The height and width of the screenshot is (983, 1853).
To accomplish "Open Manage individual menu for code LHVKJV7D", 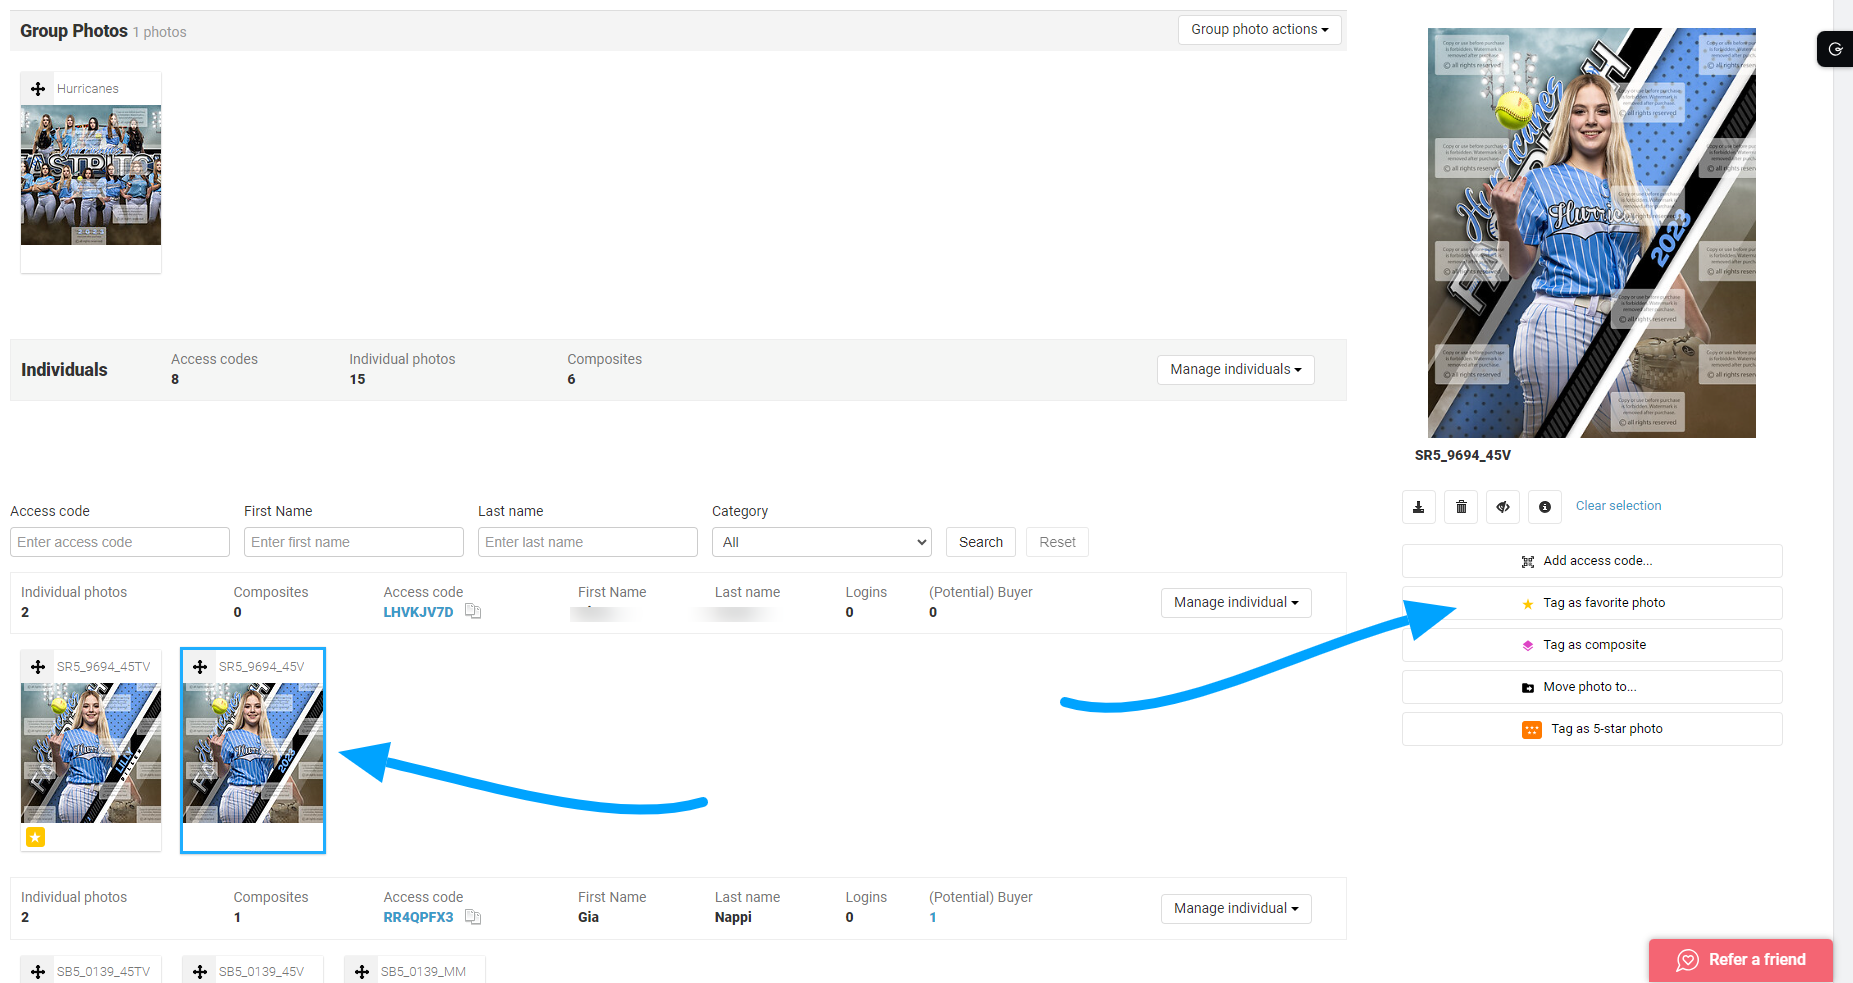I will coord(1236,603).
